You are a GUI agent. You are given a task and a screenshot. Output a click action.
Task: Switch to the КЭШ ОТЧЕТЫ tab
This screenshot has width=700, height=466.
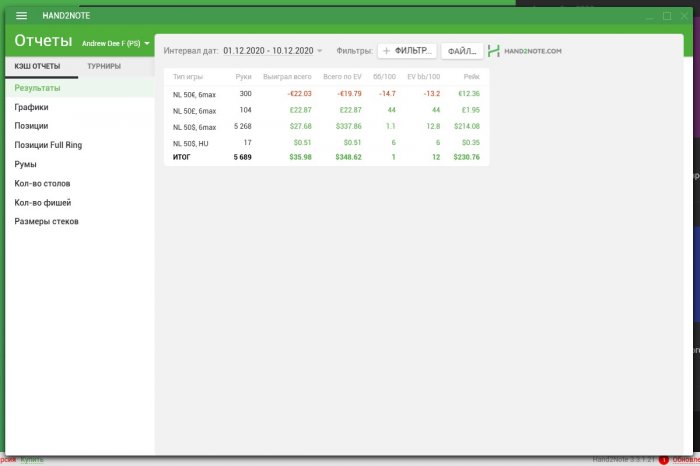click(38, 66)
